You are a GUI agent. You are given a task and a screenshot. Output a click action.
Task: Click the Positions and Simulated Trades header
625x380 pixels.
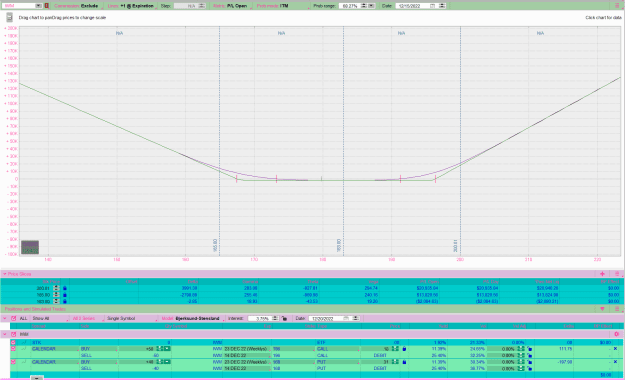pos(35,309)
